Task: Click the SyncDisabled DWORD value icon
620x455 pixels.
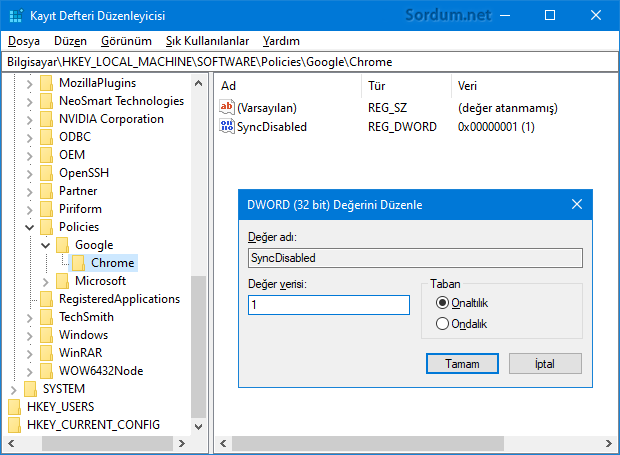Action: click(x=227, y=126)
